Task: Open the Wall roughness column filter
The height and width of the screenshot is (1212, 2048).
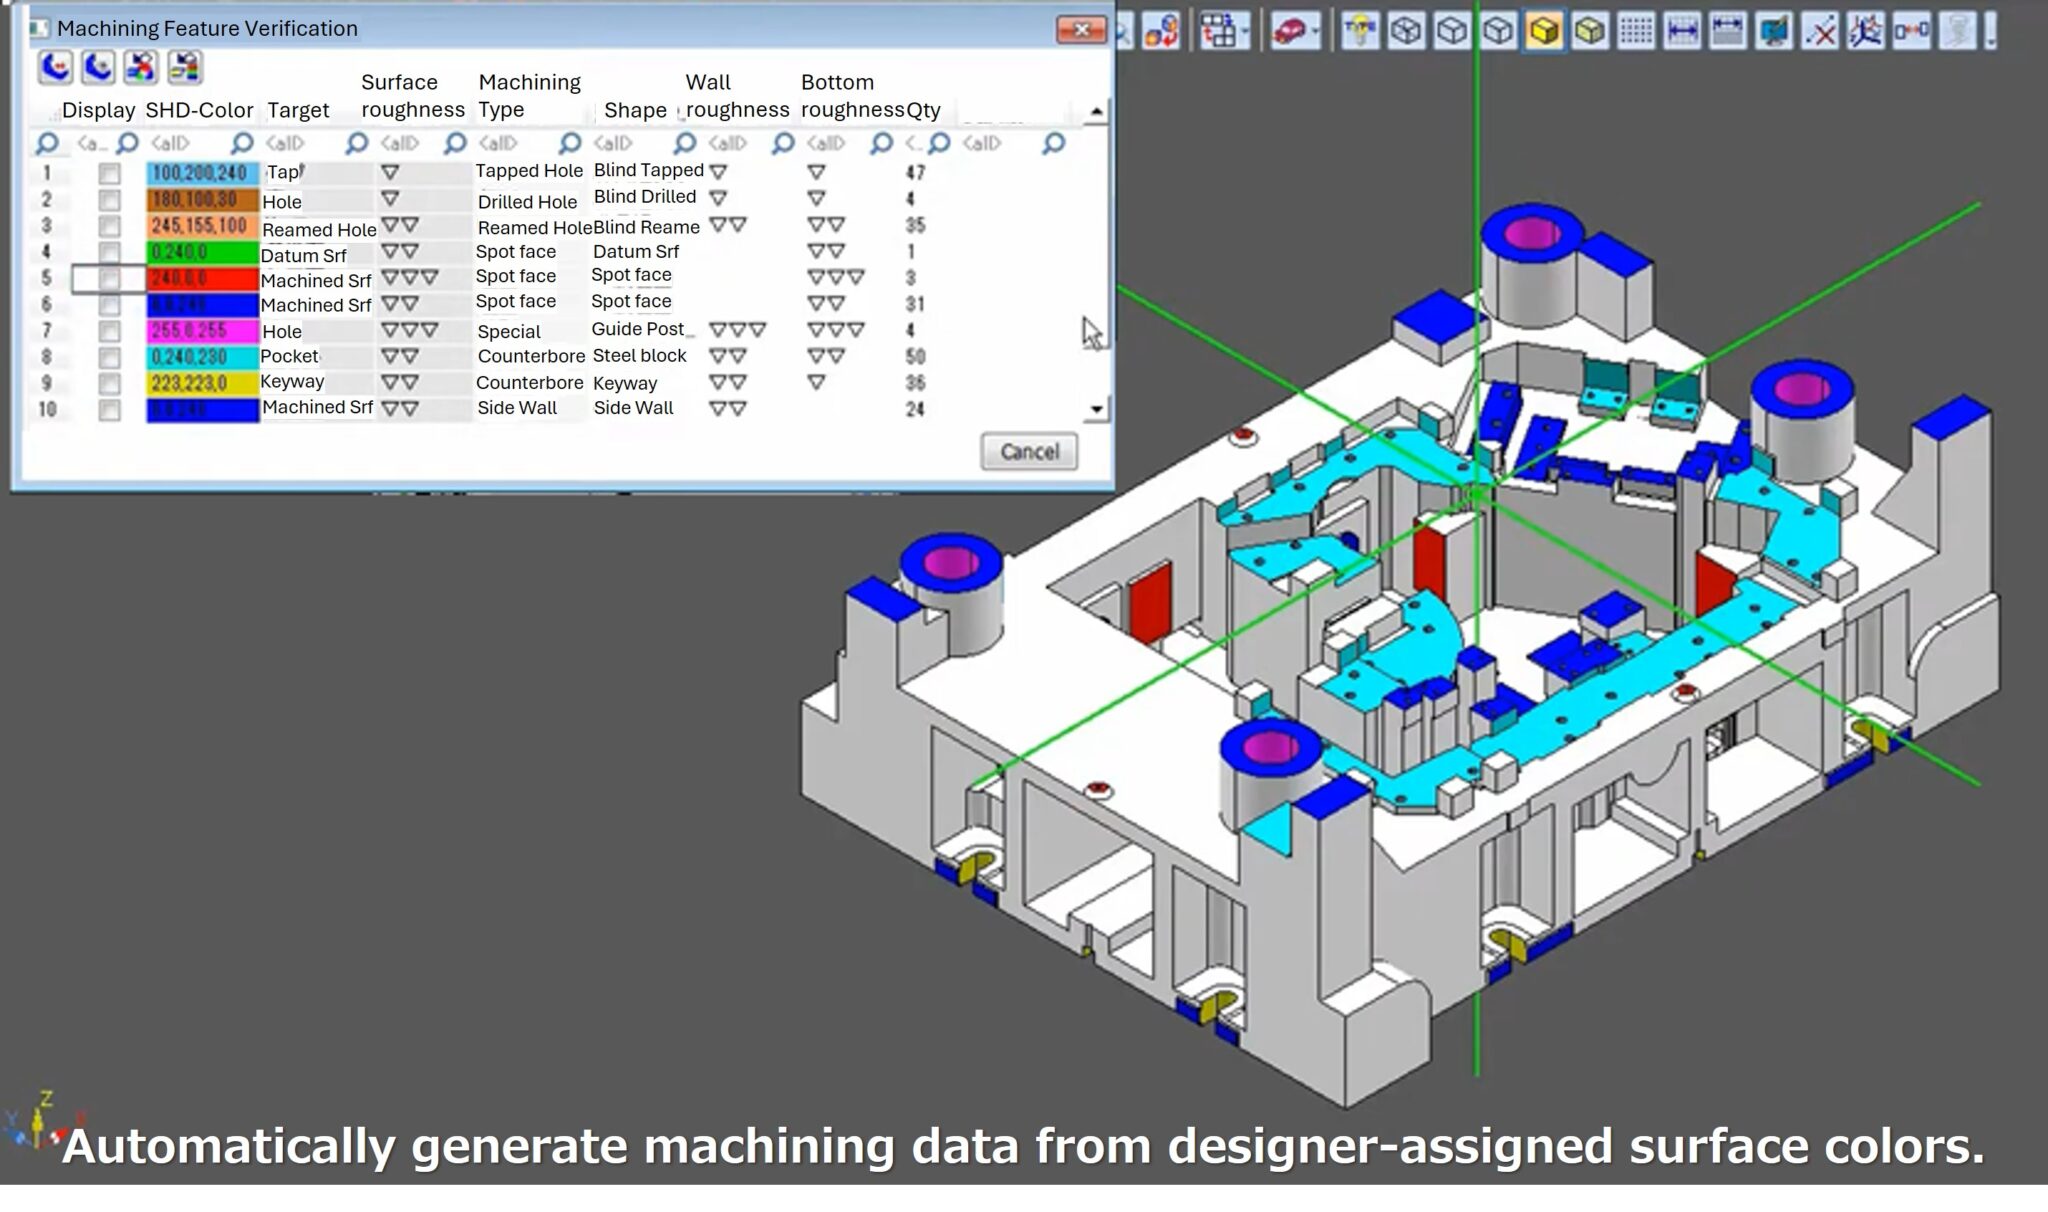Action: pyautogui.click(x=782, y=143)
